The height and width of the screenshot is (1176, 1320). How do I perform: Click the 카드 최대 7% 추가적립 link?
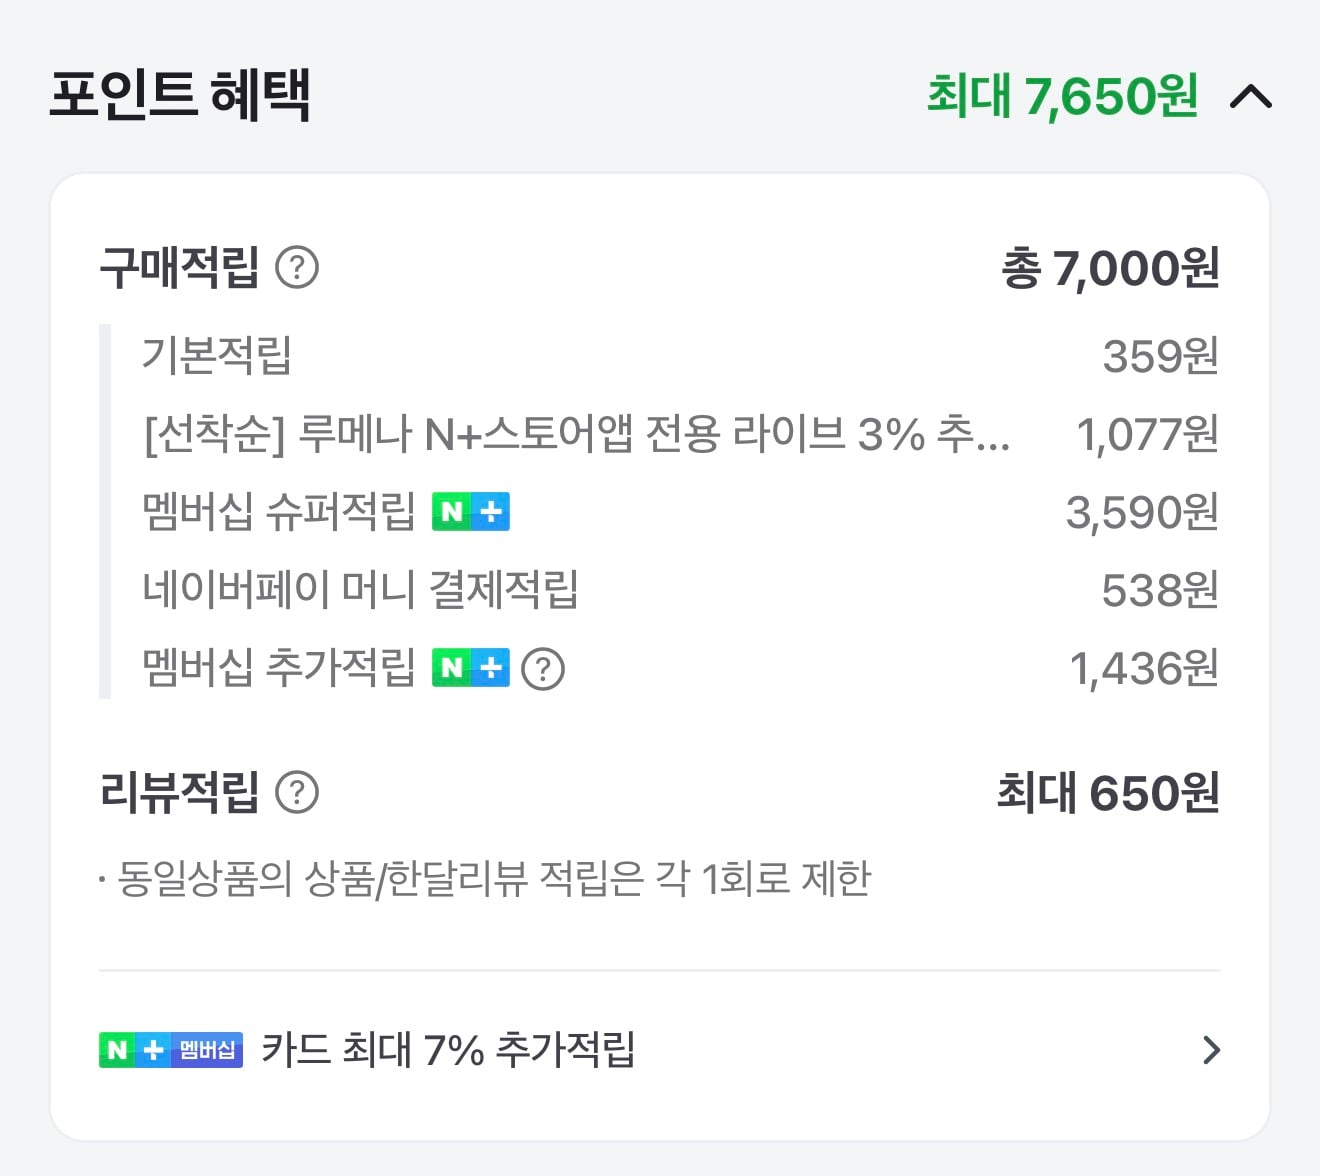click(450, 1050)
